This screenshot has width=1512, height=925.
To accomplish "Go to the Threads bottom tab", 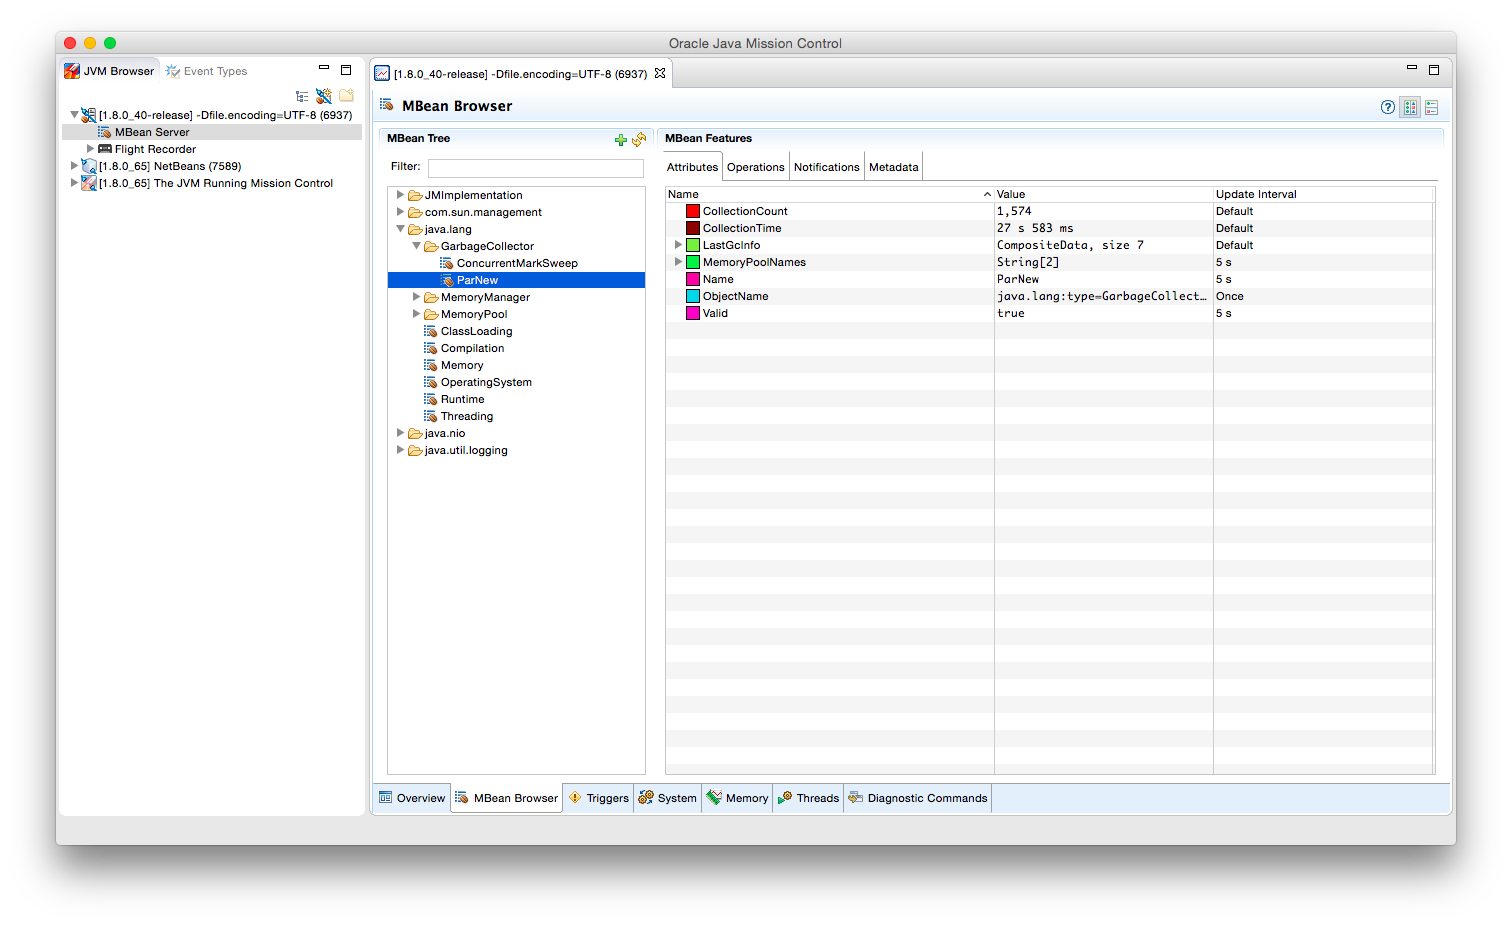I will tap(808, 798).
